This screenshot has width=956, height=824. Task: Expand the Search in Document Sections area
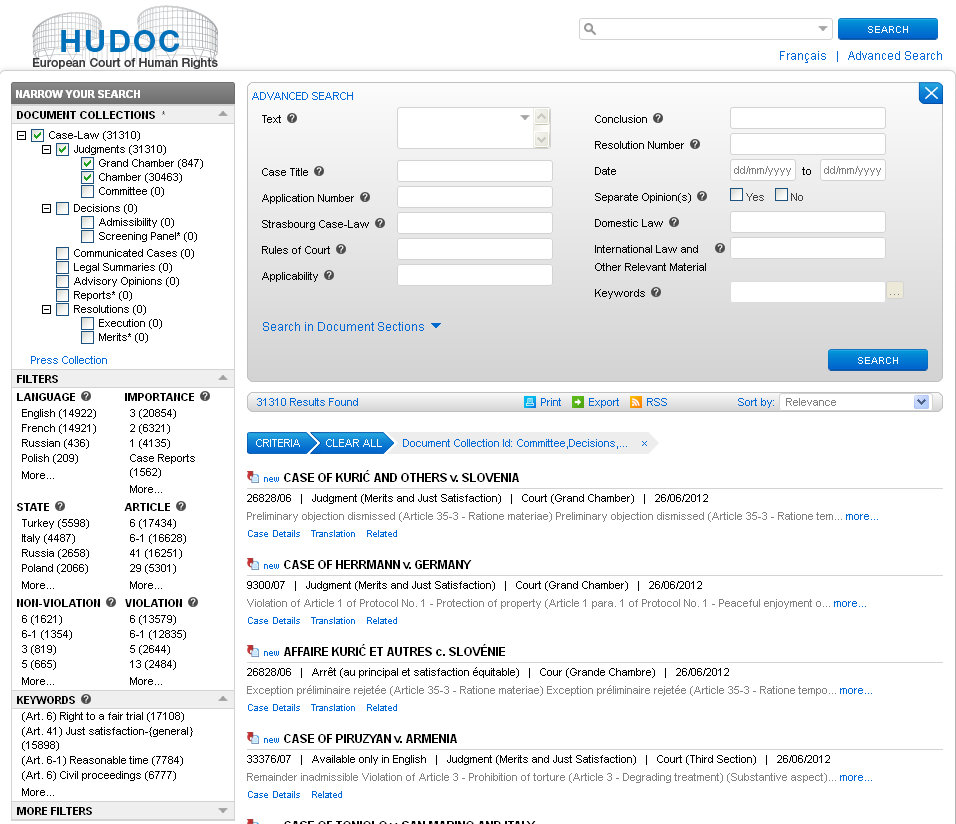click(345, 326)
